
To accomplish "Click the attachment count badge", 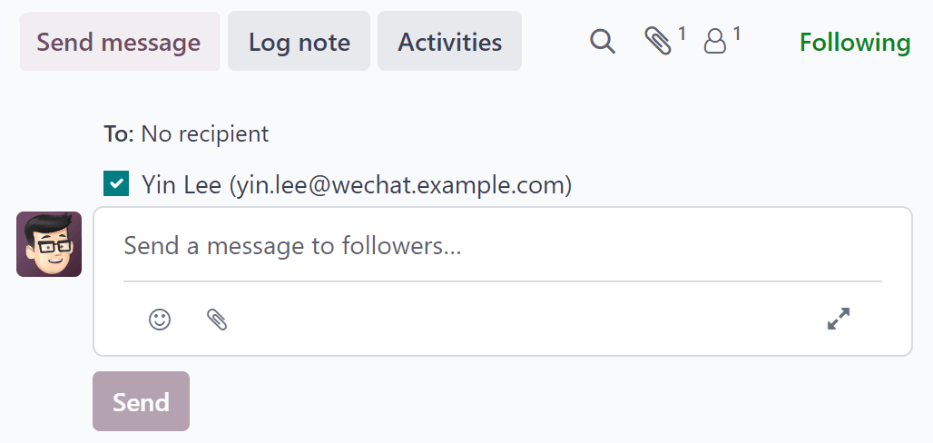I will (x=682, y=34).
